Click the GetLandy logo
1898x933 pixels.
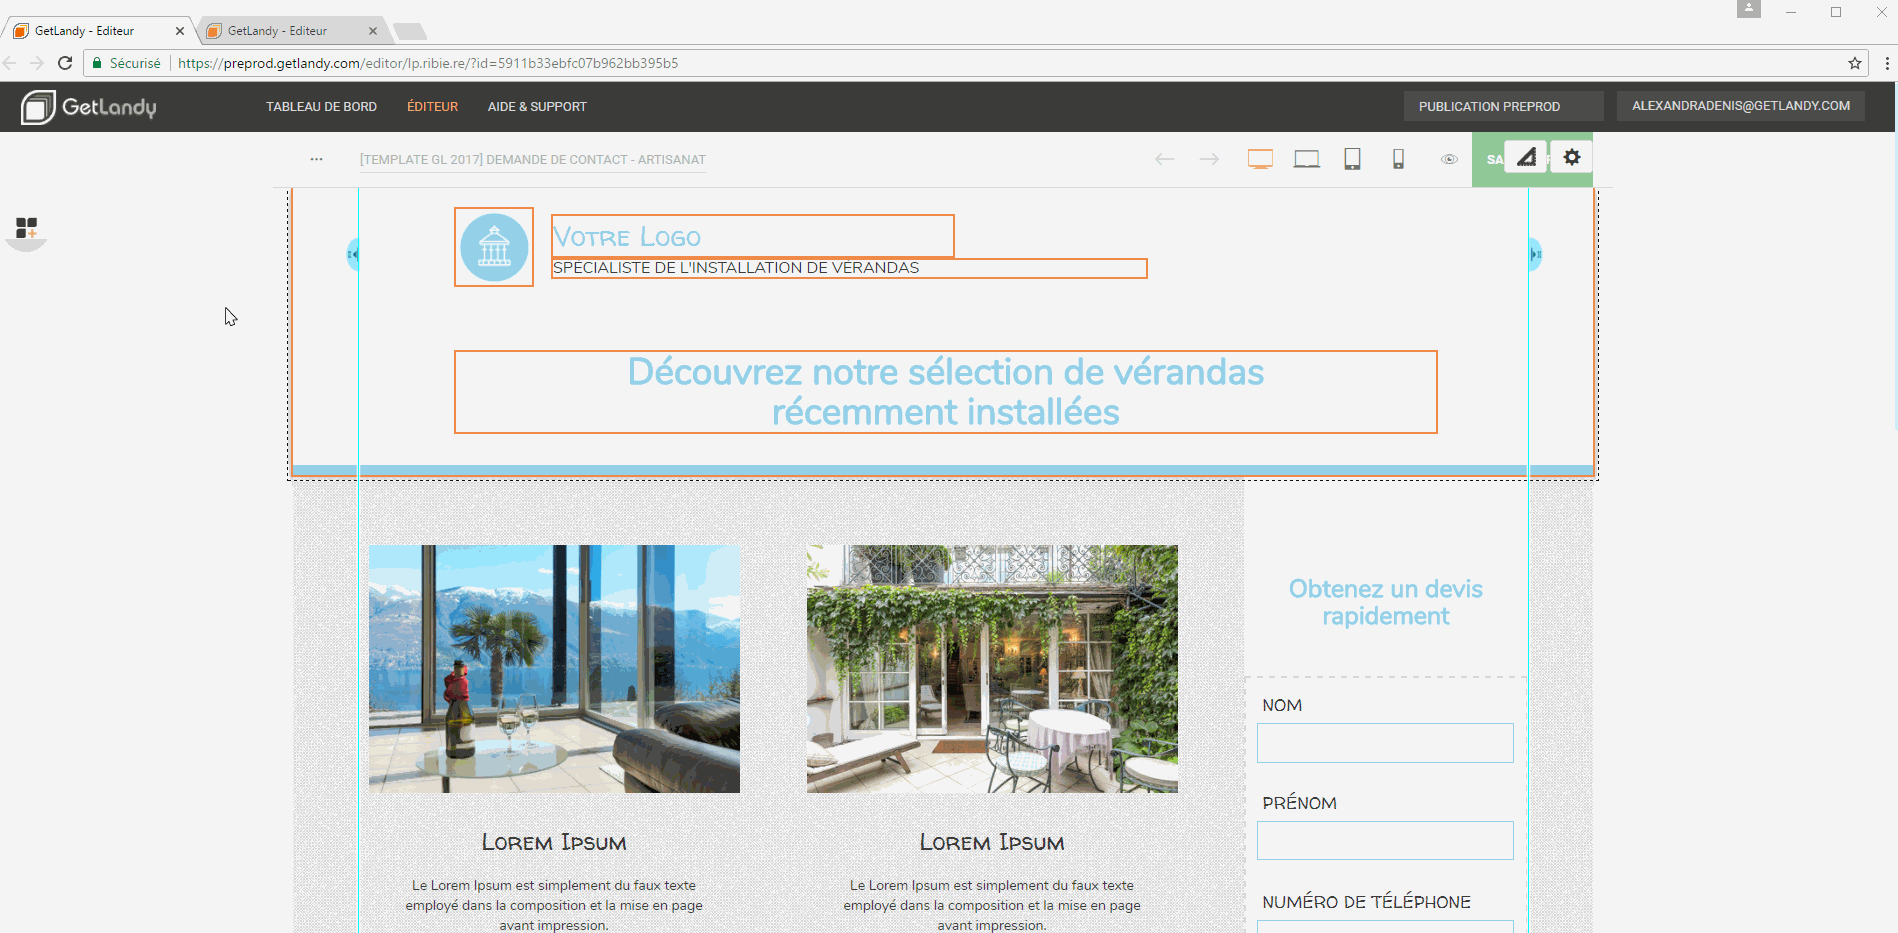tap(89, 107)
